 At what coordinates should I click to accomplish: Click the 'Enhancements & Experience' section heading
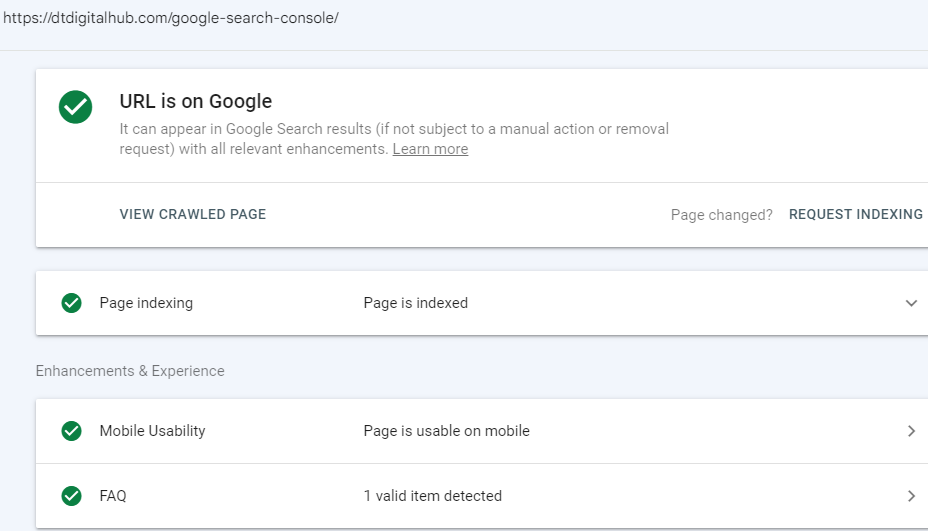tap(130, 371)
